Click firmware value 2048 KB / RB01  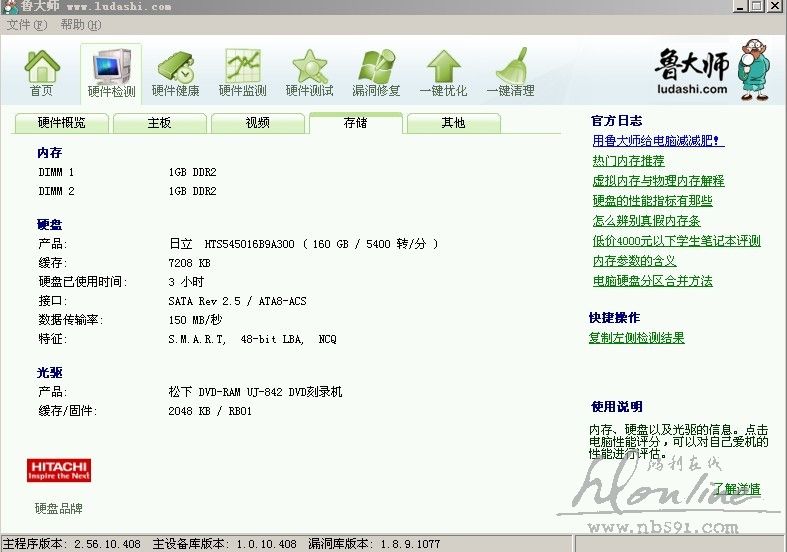coord(210,411)
